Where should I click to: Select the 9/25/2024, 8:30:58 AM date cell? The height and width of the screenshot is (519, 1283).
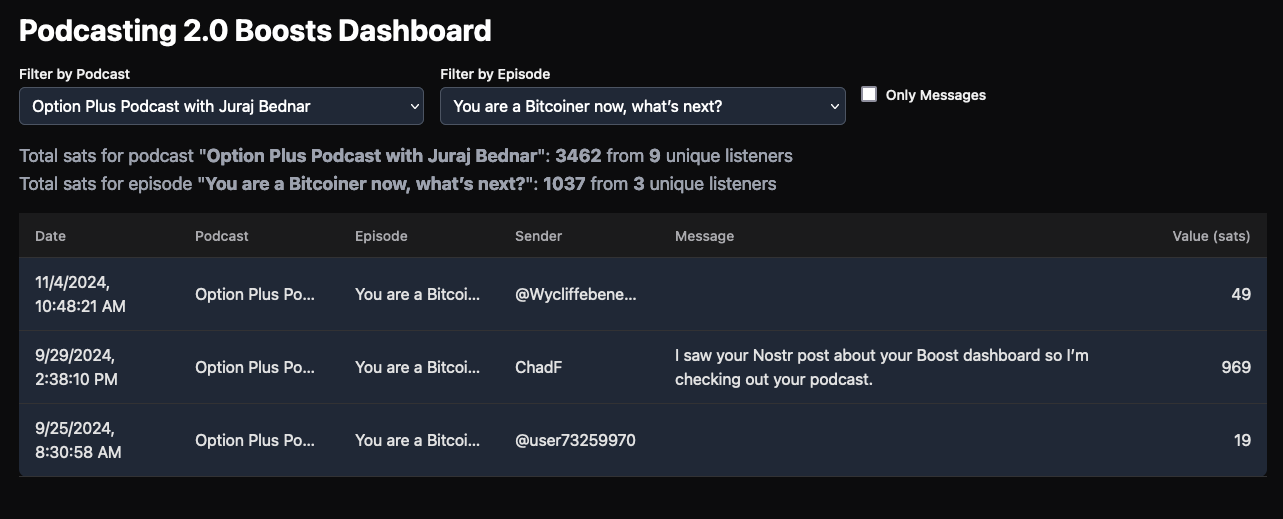[78, 440]
